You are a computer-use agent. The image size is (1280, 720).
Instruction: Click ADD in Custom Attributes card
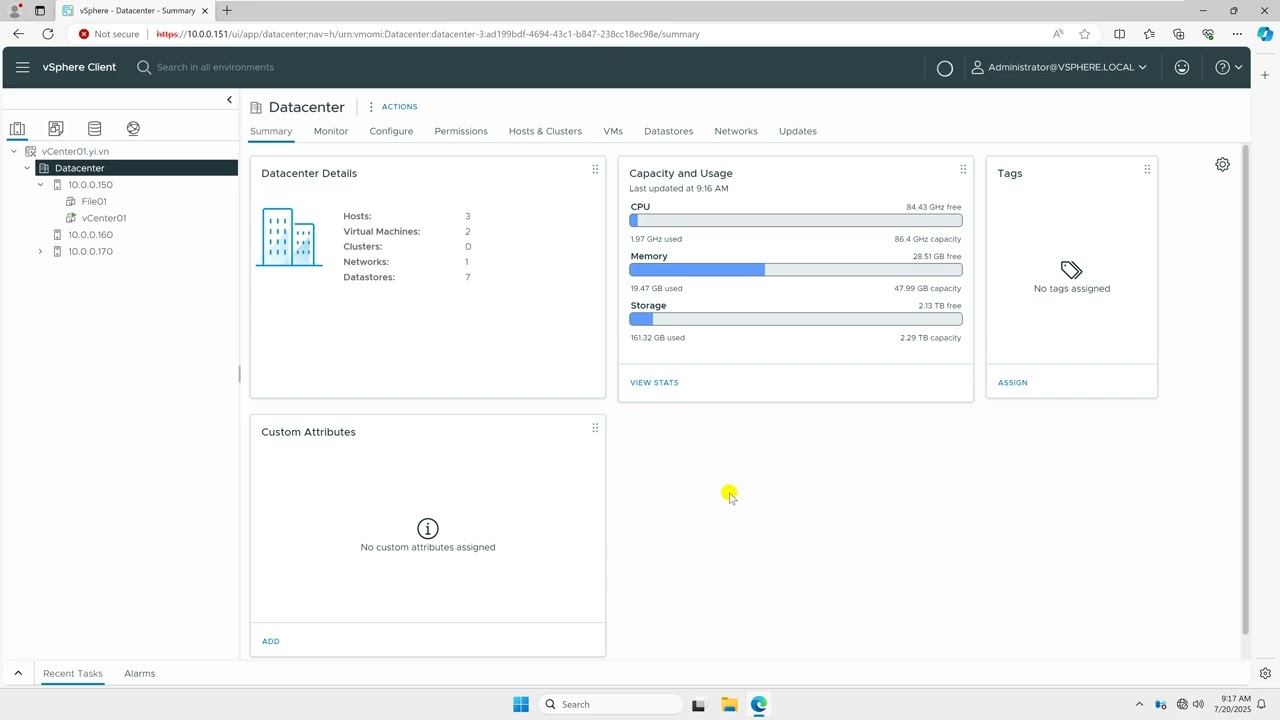click(271, 641)
